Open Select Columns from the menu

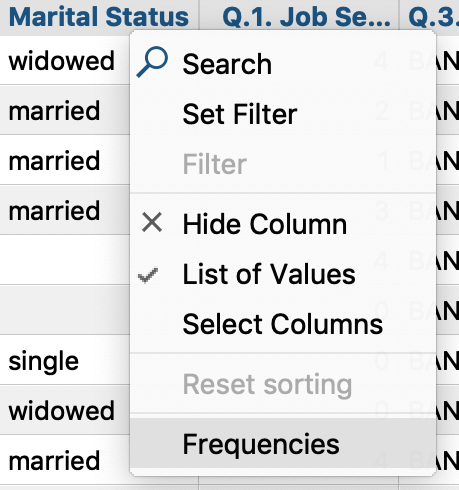pyautogui.click(x=283, y=324)
